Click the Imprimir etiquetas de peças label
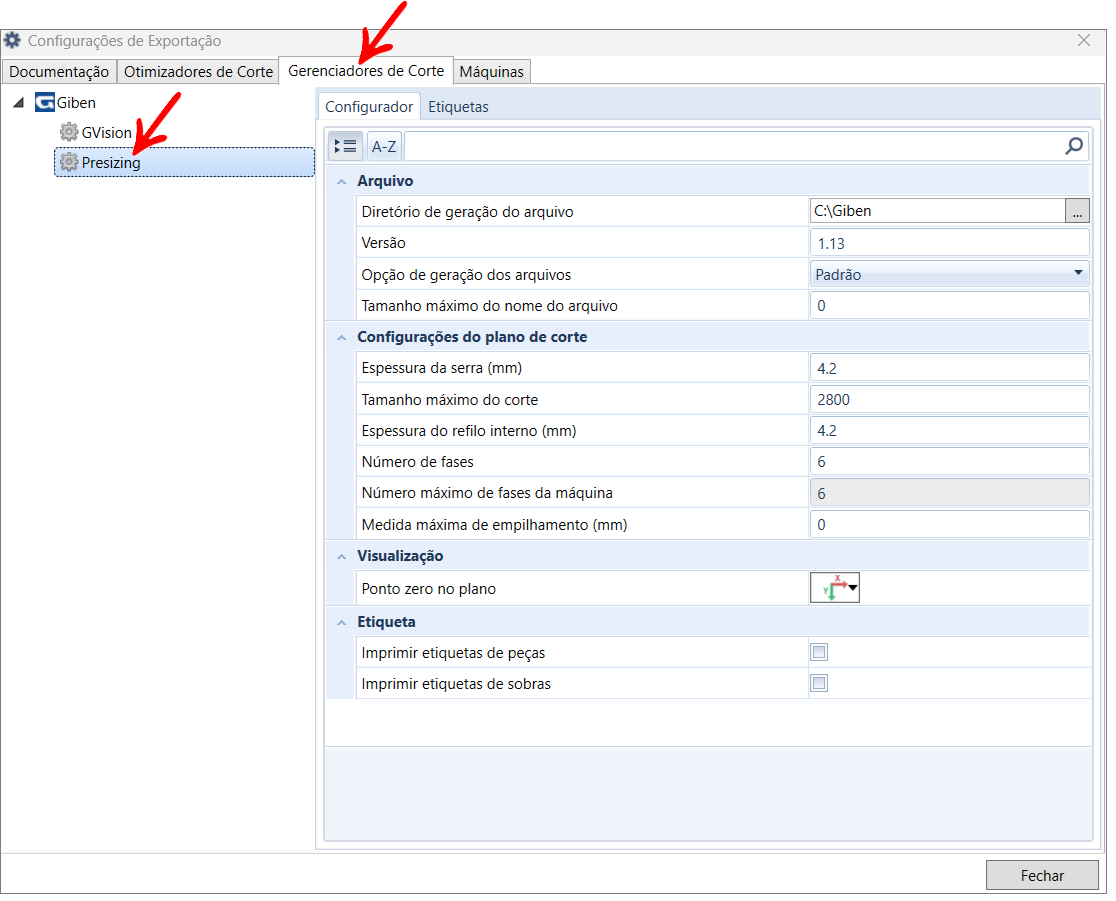 (453, 653)
